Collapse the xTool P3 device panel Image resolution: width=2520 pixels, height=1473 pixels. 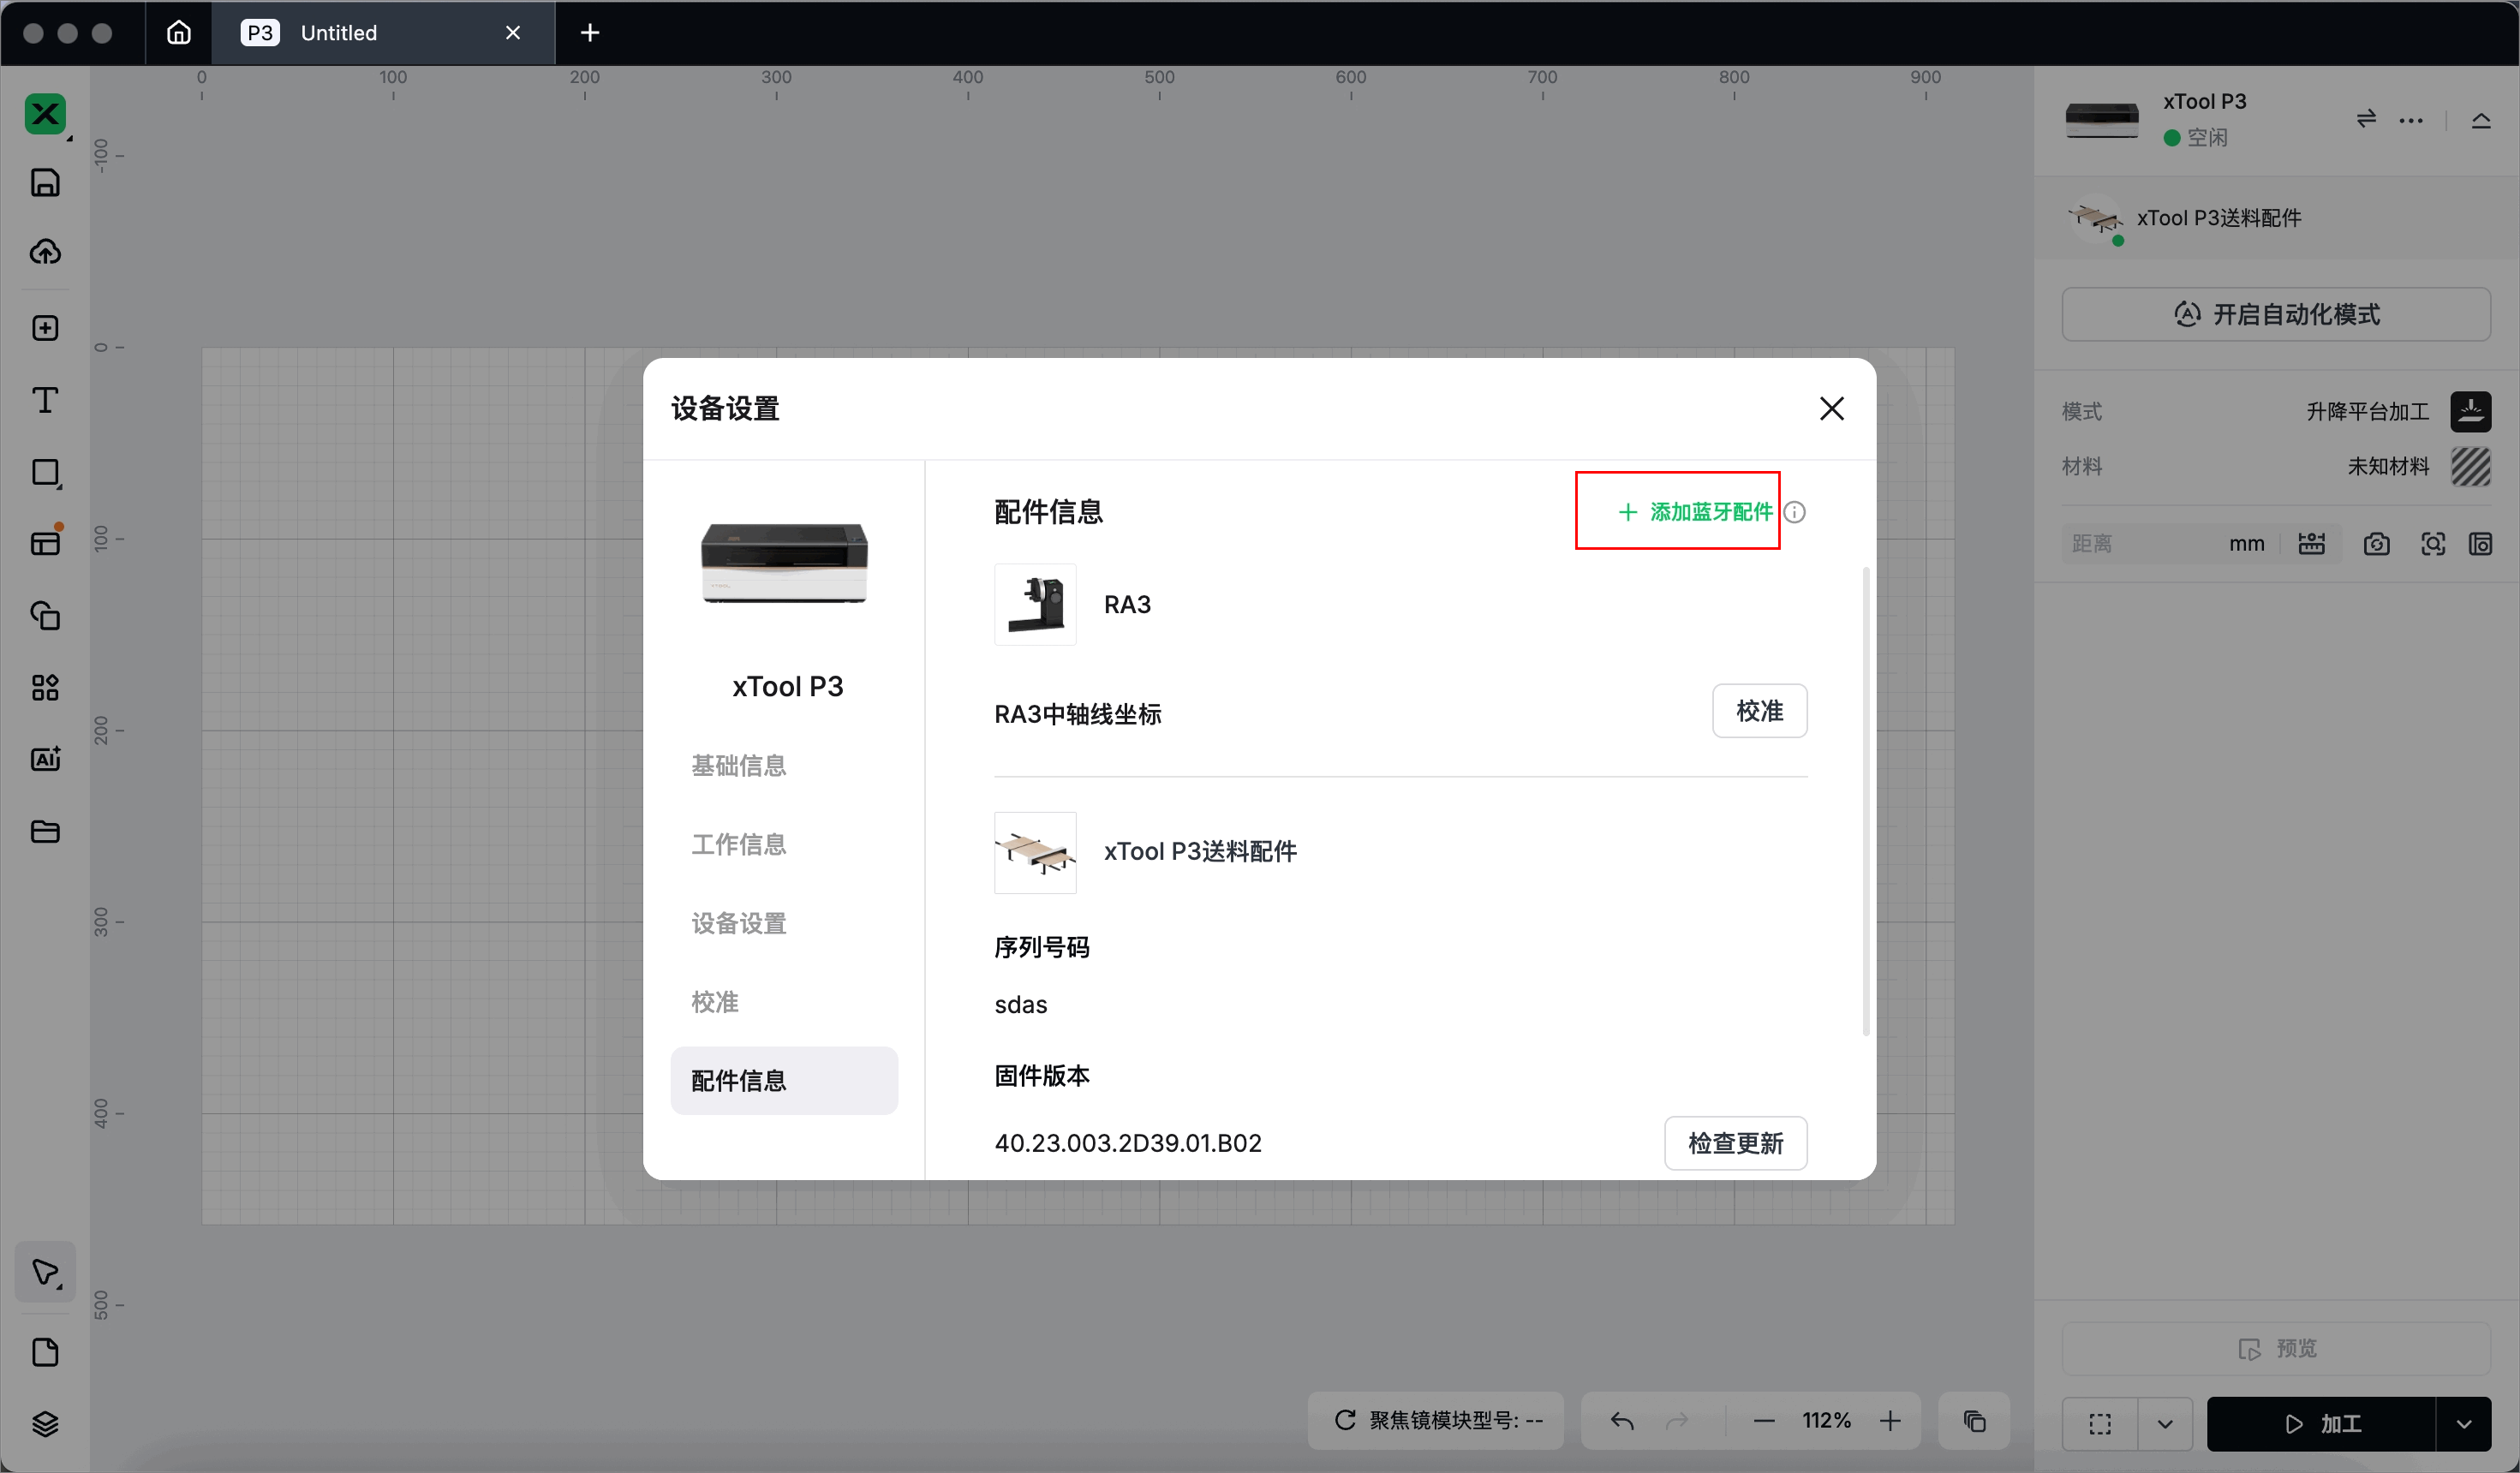[x=2481, y=121]
